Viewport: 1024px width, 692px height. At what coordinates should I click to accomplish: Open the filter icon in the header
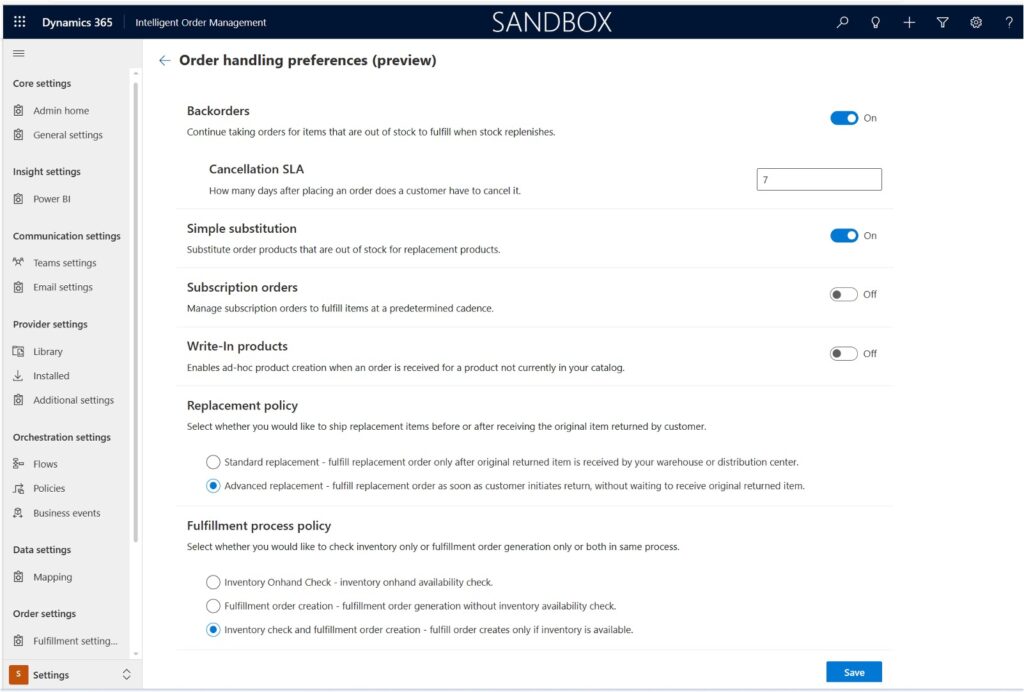point(943,21)
